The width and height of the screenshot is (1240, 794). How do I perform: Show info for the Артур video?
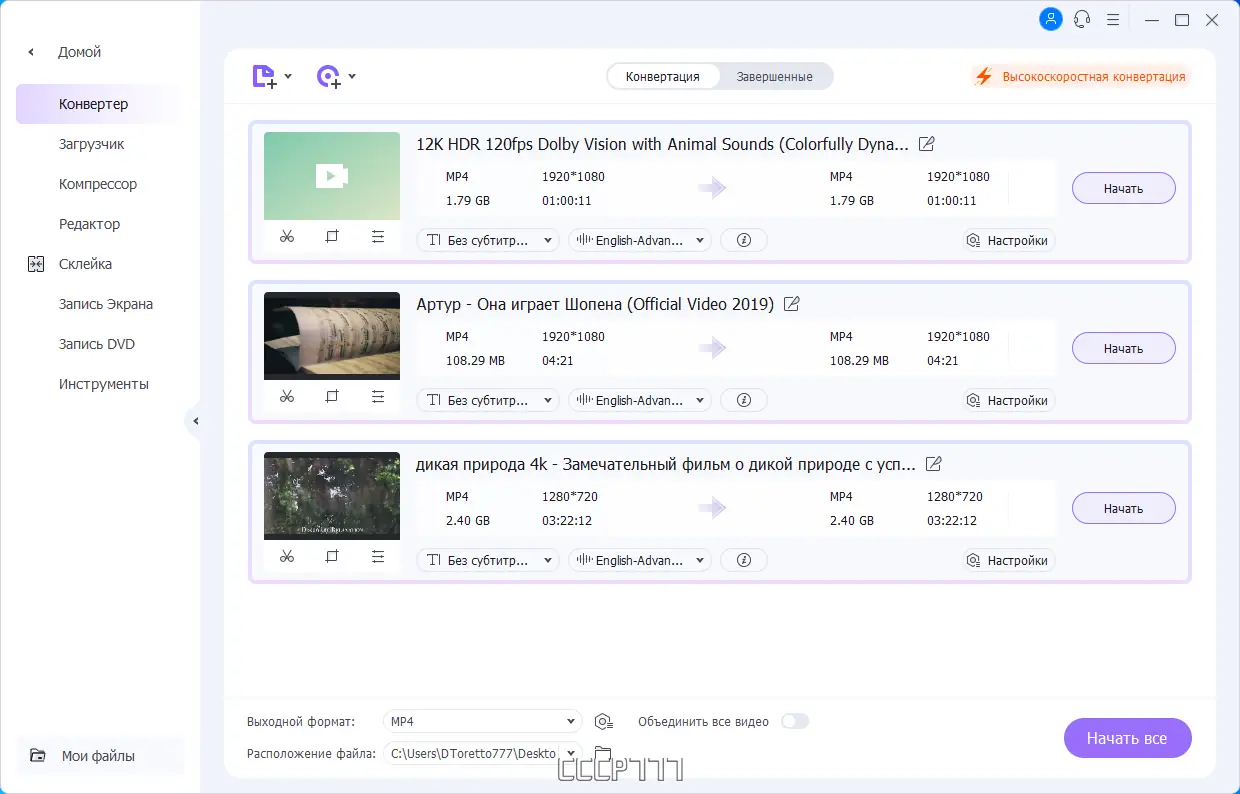[743, 400]
